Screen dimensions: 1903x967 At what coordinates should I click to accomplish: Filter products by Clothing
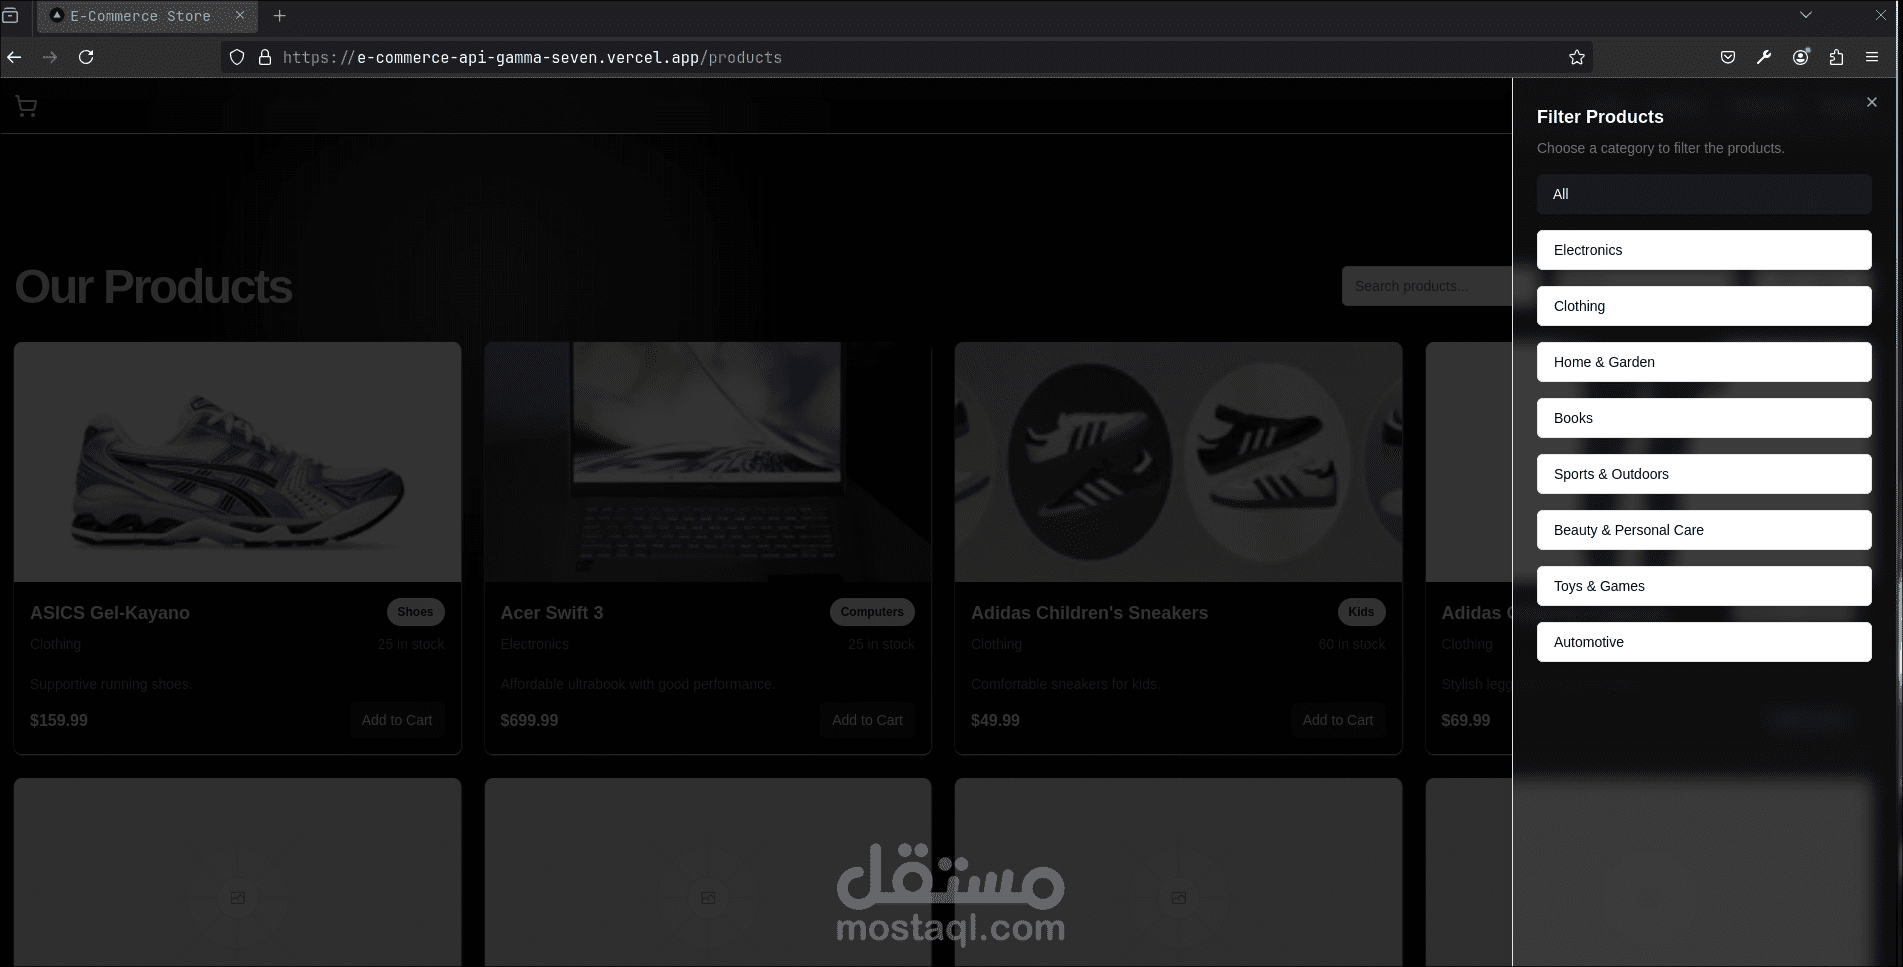point(1704,306)
